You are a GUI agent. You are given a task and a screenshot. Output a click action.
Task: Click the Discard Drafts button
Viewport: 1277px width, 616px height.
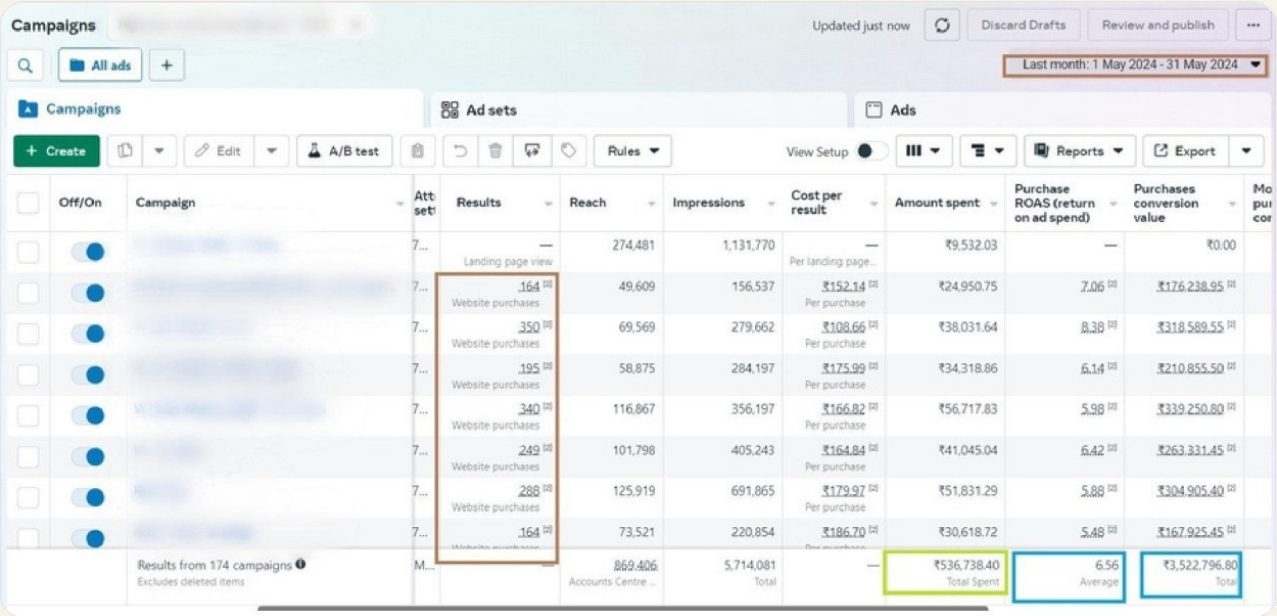pyautogui.click(x=1023, y=25)
